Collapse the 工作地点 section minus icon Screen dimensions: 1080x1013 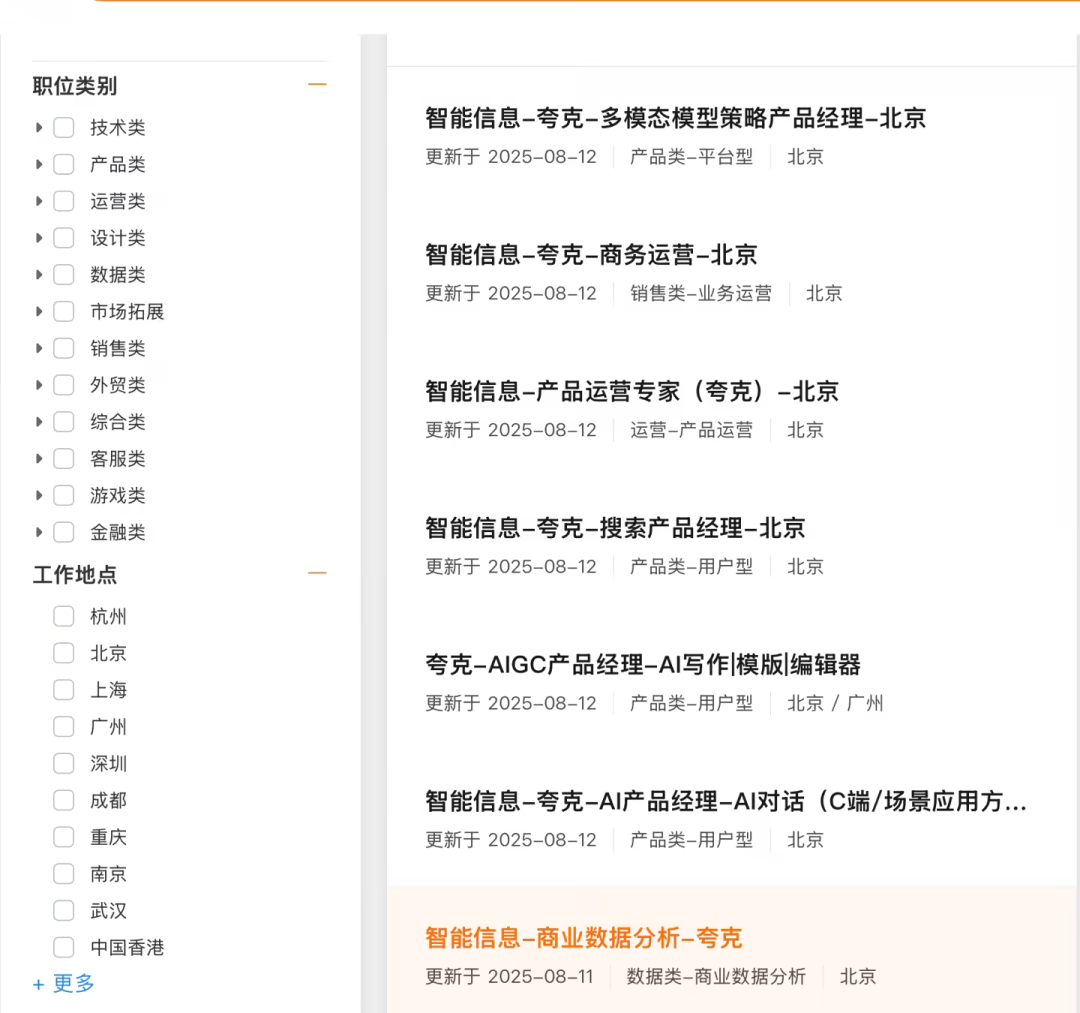point(317,573)
